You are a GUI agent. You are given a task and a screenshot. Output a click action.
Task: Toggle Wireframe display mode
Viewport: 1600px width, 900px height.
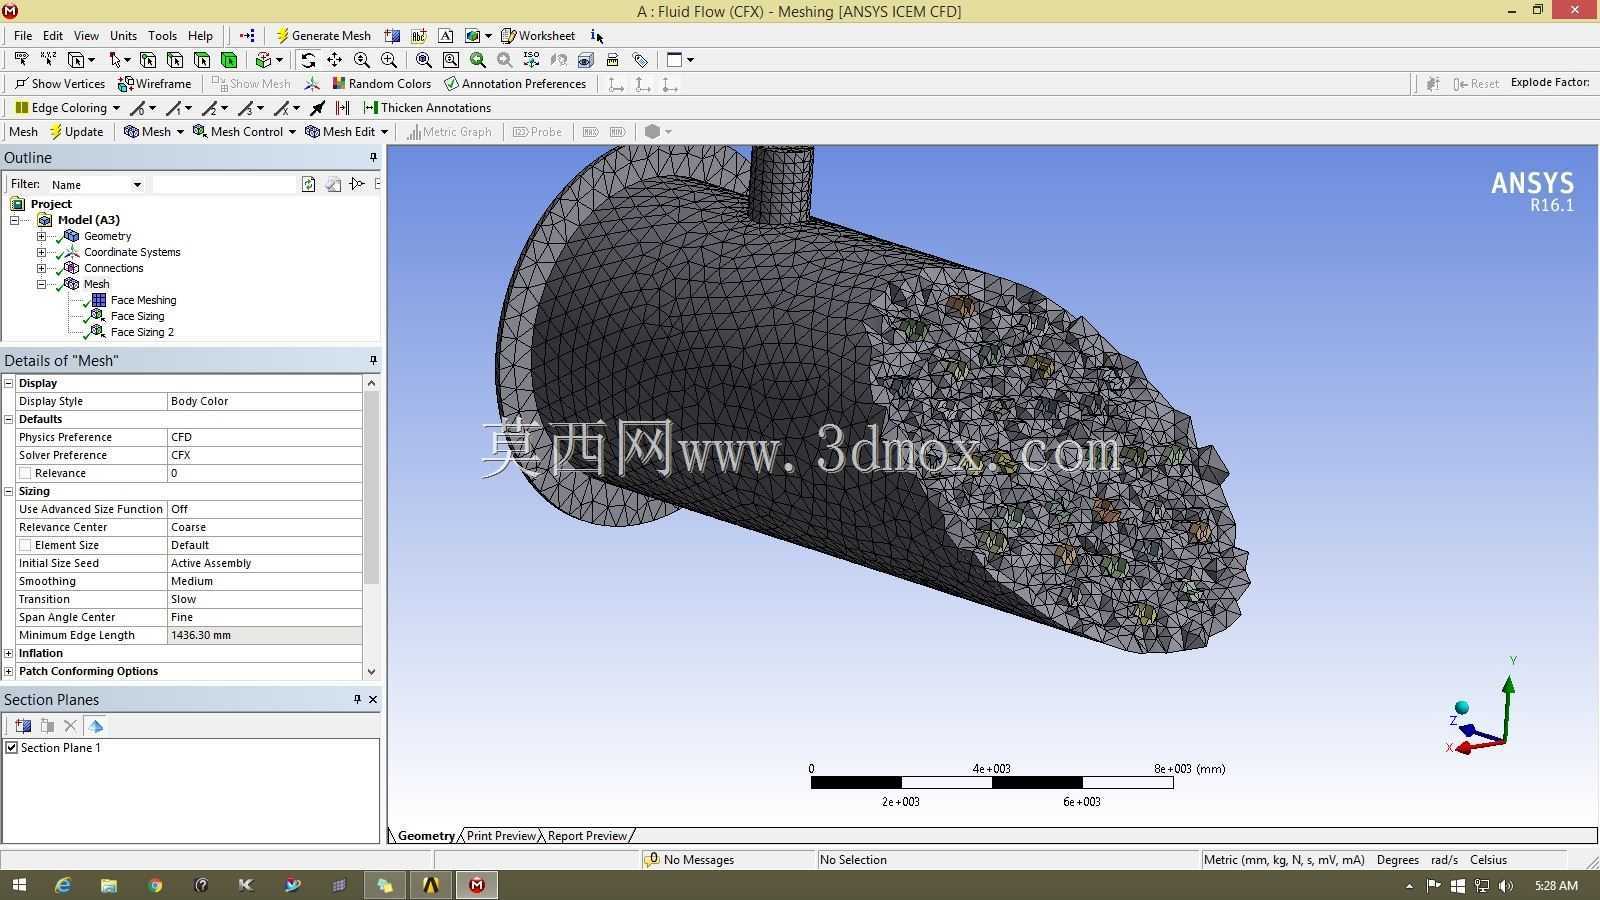(154, 84)
